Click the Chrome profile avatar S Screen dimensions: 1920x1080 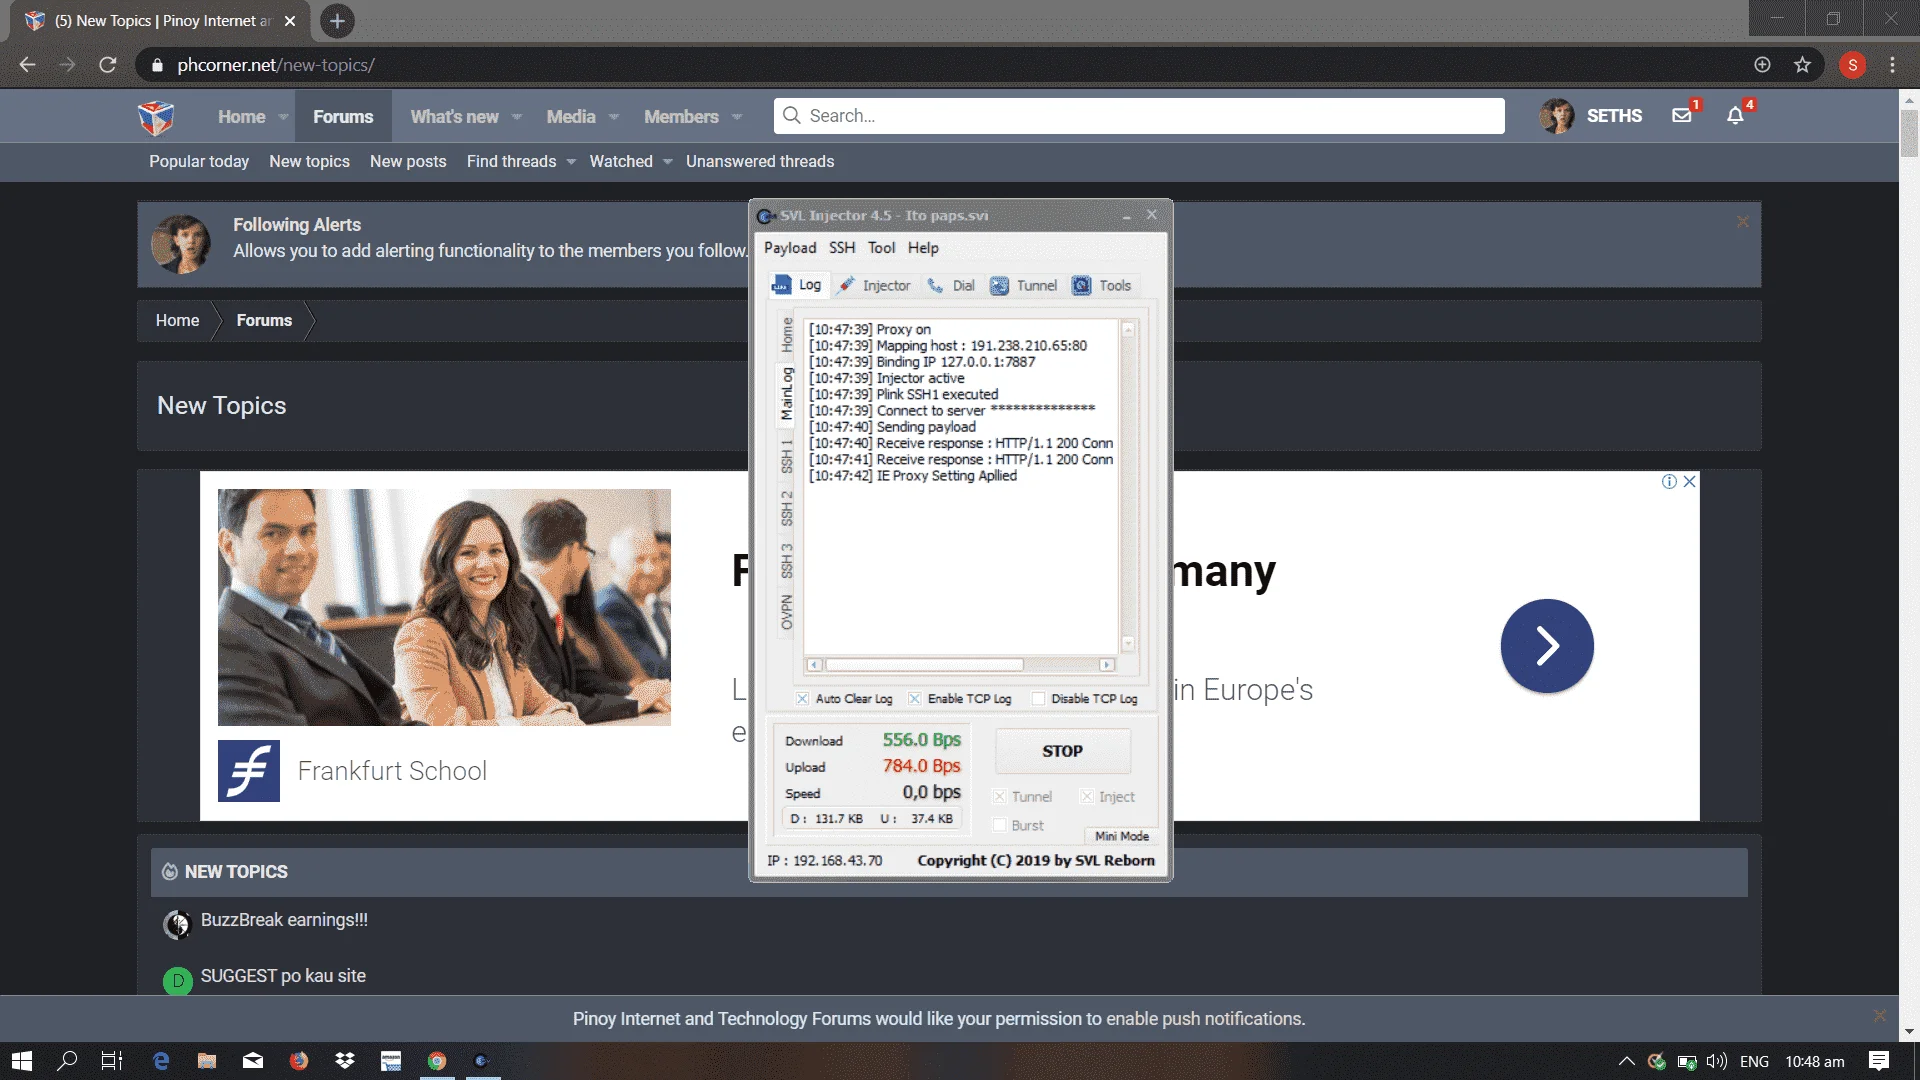pyautogui.click(x=1852, y=65)
